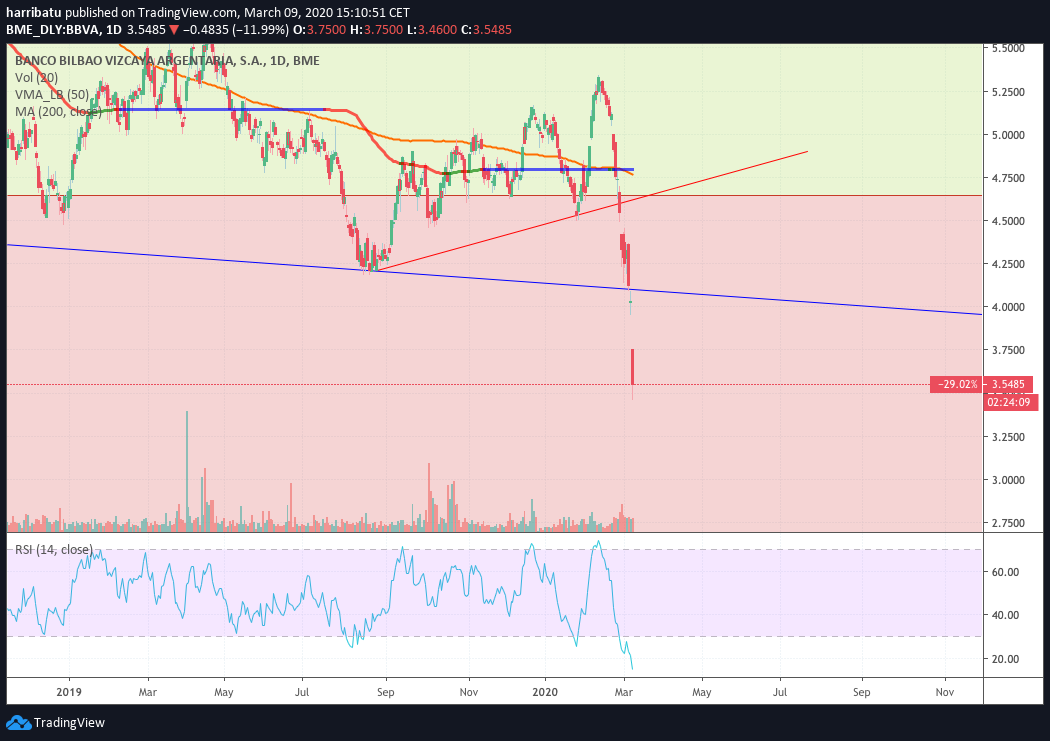The height and width of the screenshot is (741, 1050).
Task: Click the -29.02% change label
Action: [x=957, y=384]
